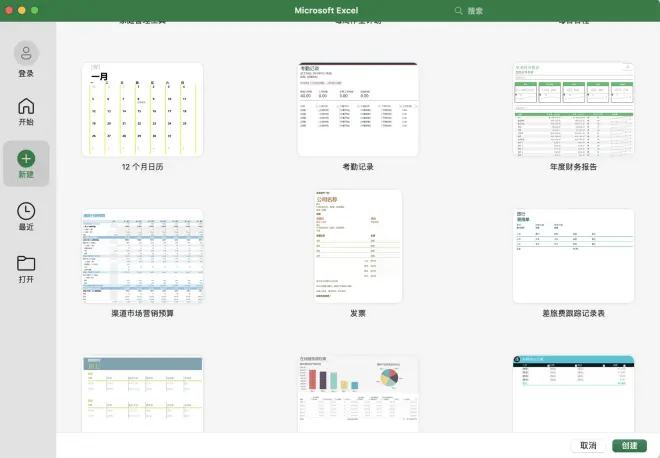The height and width of the screenshot is (458, 660).
Task: Click the red close window button
Action: coord(9,10)
